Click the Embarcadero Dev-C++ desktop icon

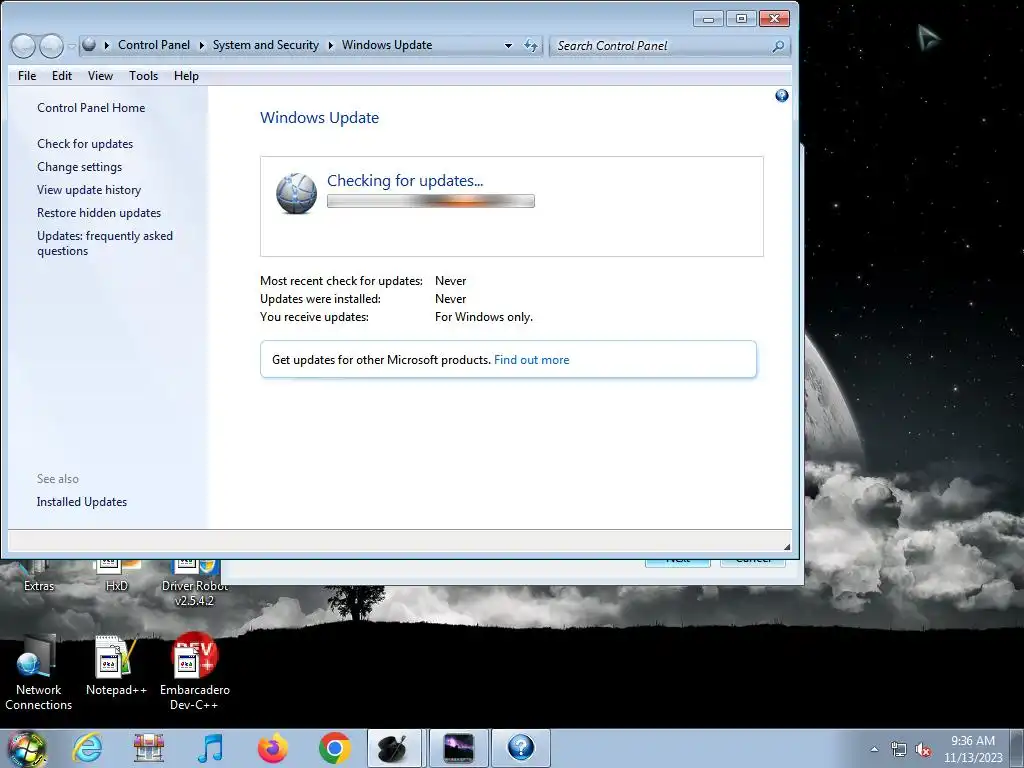[x=195, y=673]
